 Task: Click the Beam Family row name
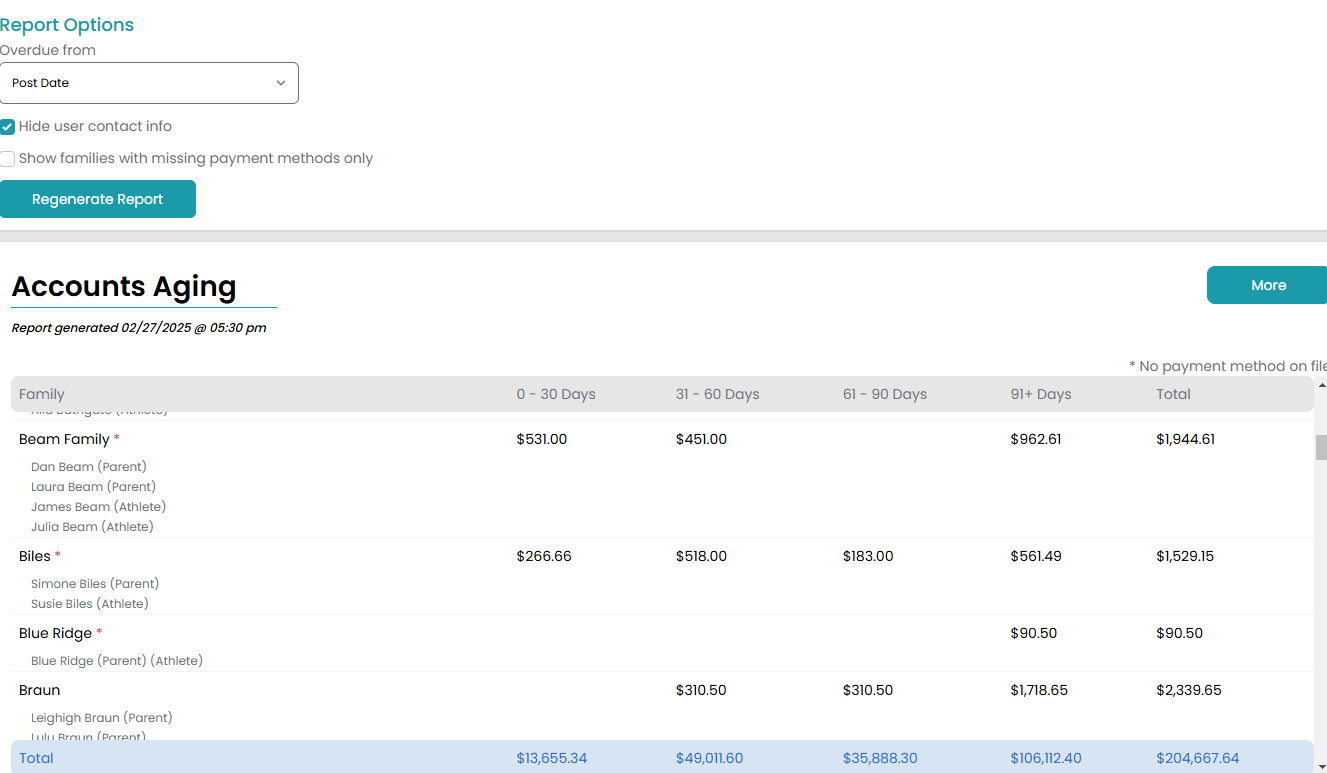pyautogui.click(x=64, y=439)
